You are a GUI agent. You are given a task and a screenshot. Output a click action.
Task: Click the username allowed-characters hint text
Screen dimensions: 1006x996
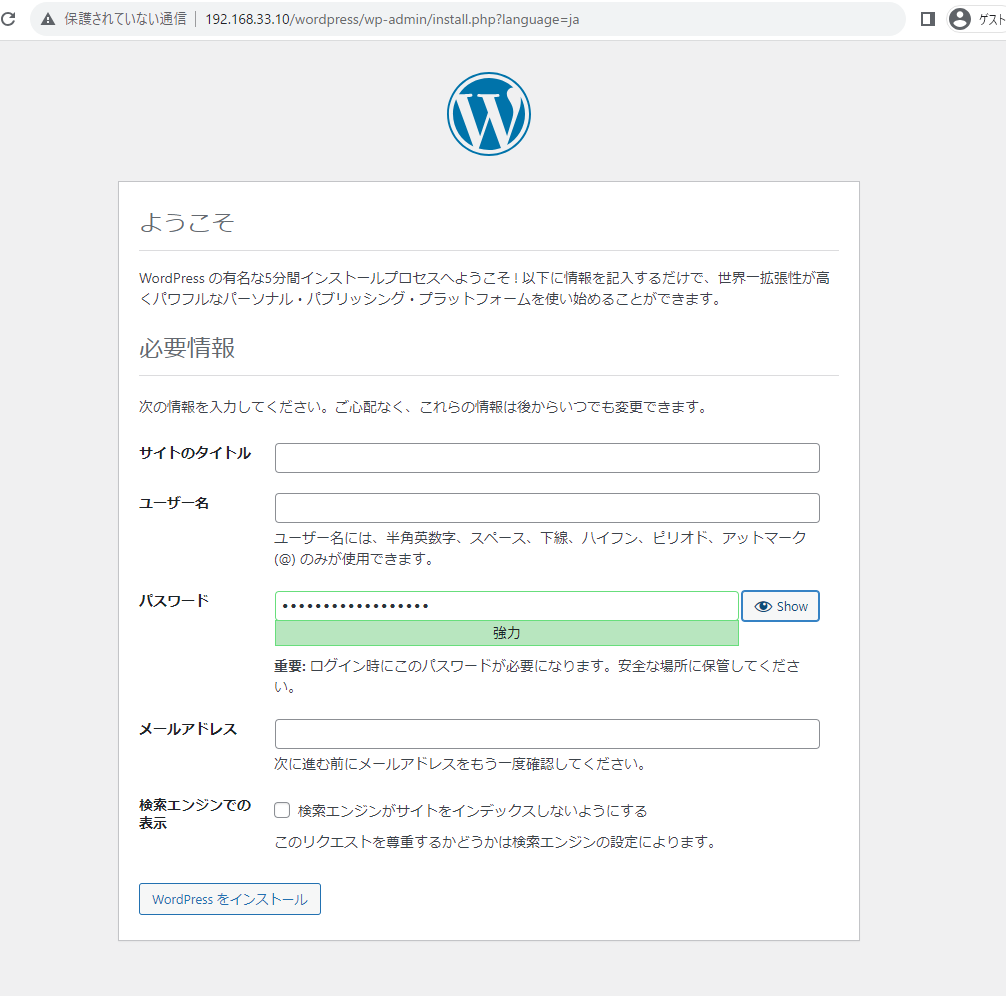click(x=540, y=548)
